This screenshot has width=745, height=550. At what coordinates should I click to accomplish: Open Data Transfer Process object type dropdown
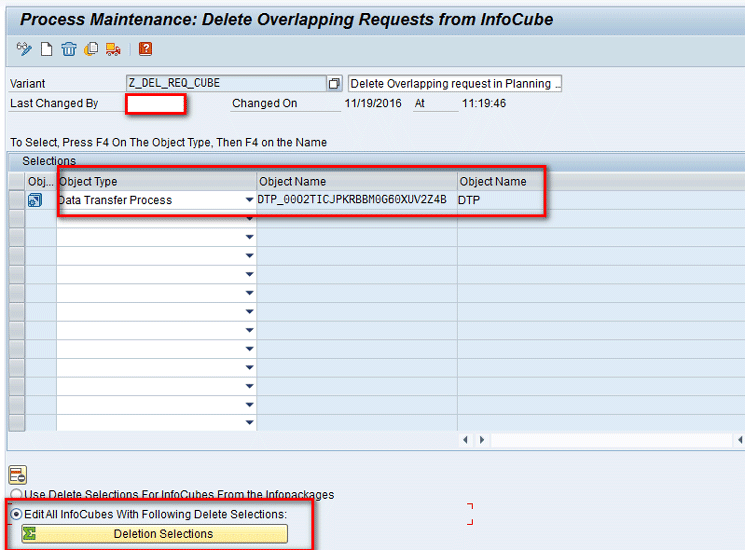249,200
